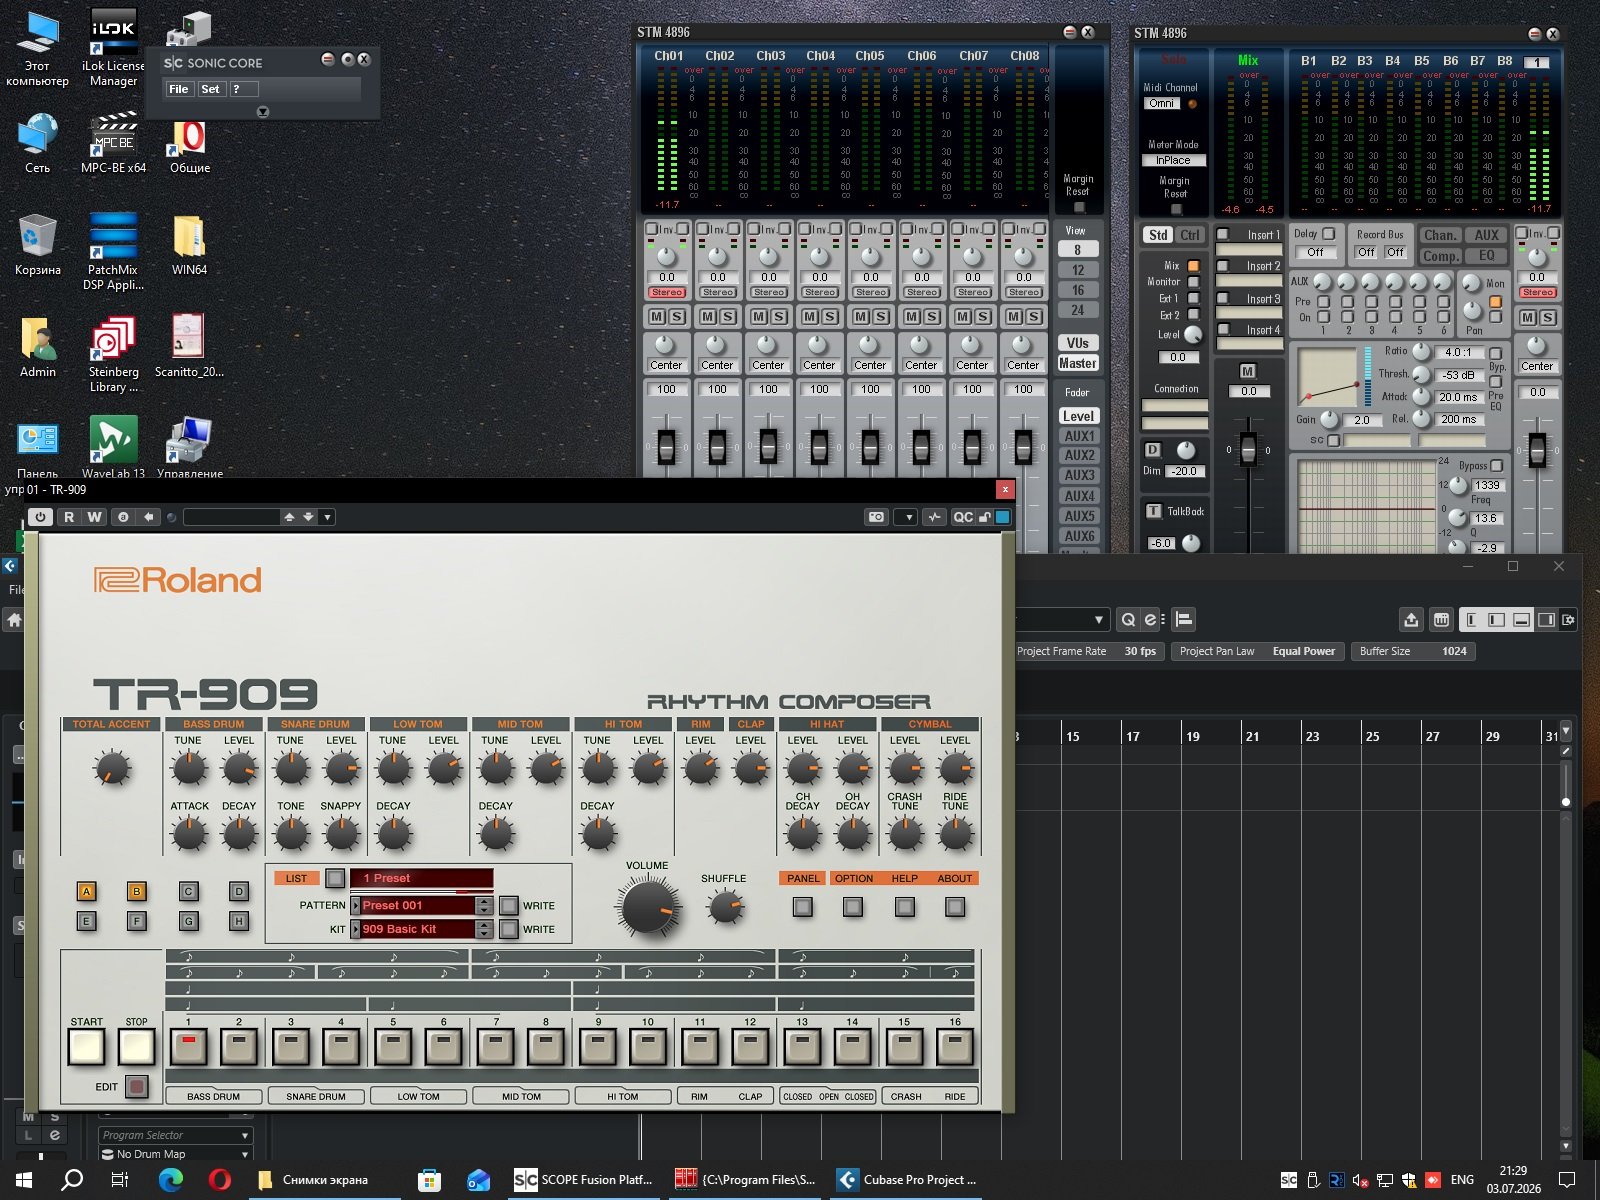Select pattern bank B on TR-909
Viewport: 1600px width, 1200px height.
[137, 891]
